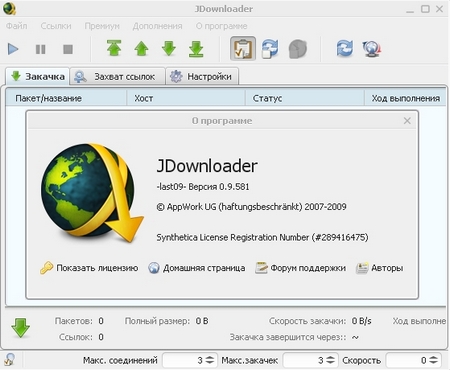This screenshot has width=450, height=370.
Task: Maximize the JDownloader window
Action: 425,9
